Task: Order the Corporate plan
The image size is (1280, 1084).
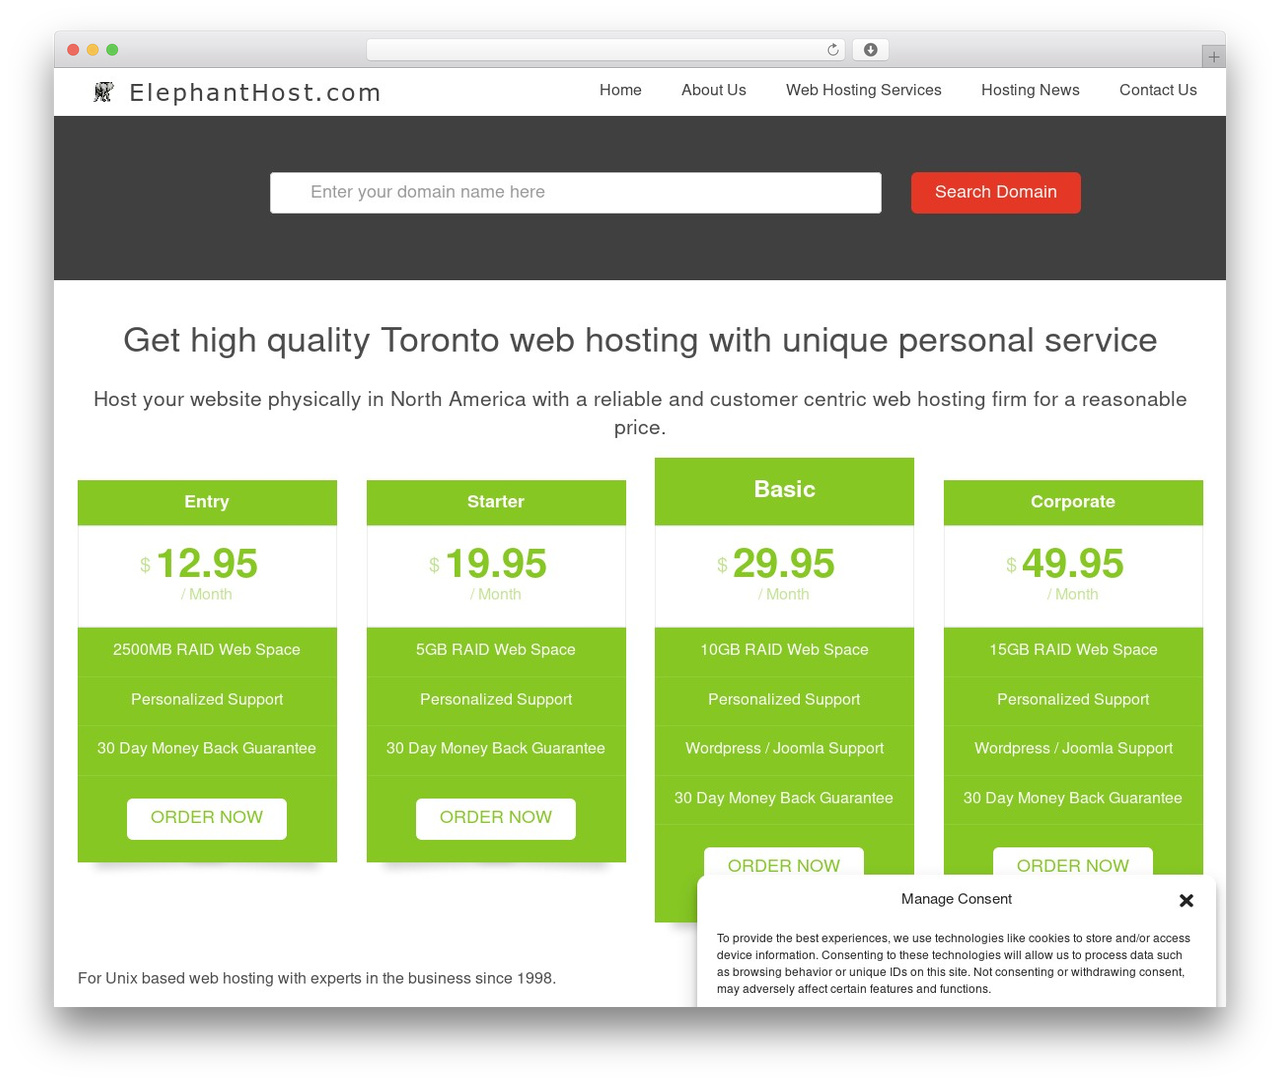Action: [x=1073, y=863]
